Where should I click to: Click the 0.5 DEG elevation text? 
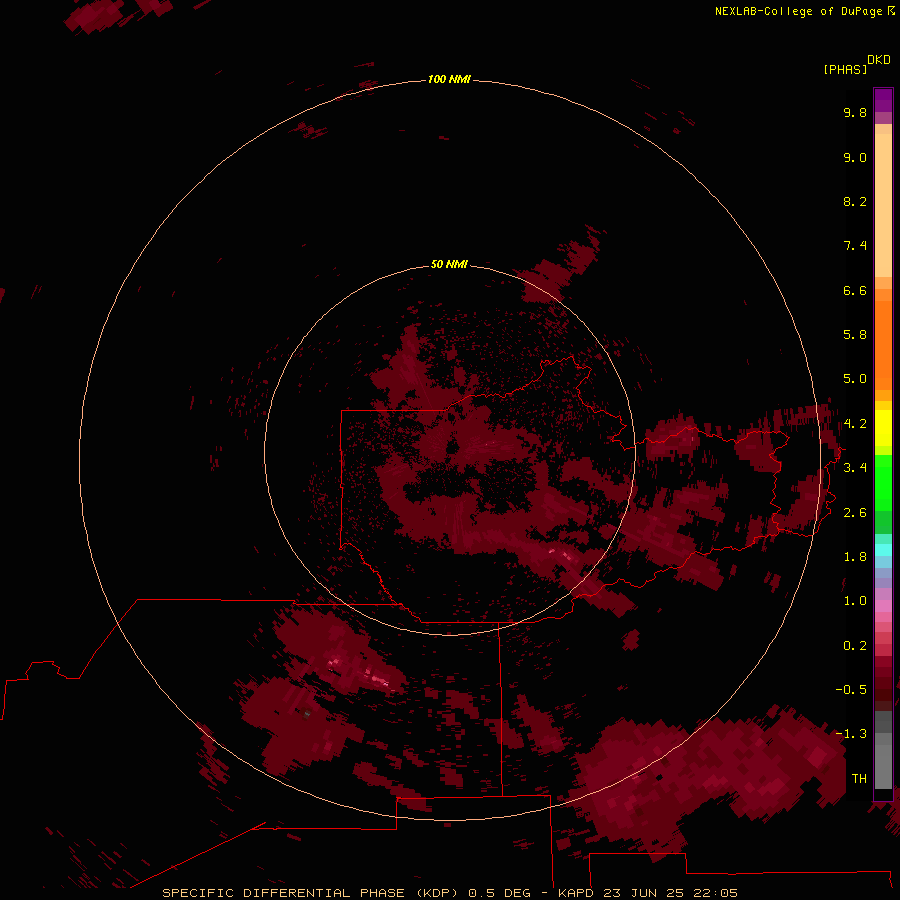pos(501,893)
